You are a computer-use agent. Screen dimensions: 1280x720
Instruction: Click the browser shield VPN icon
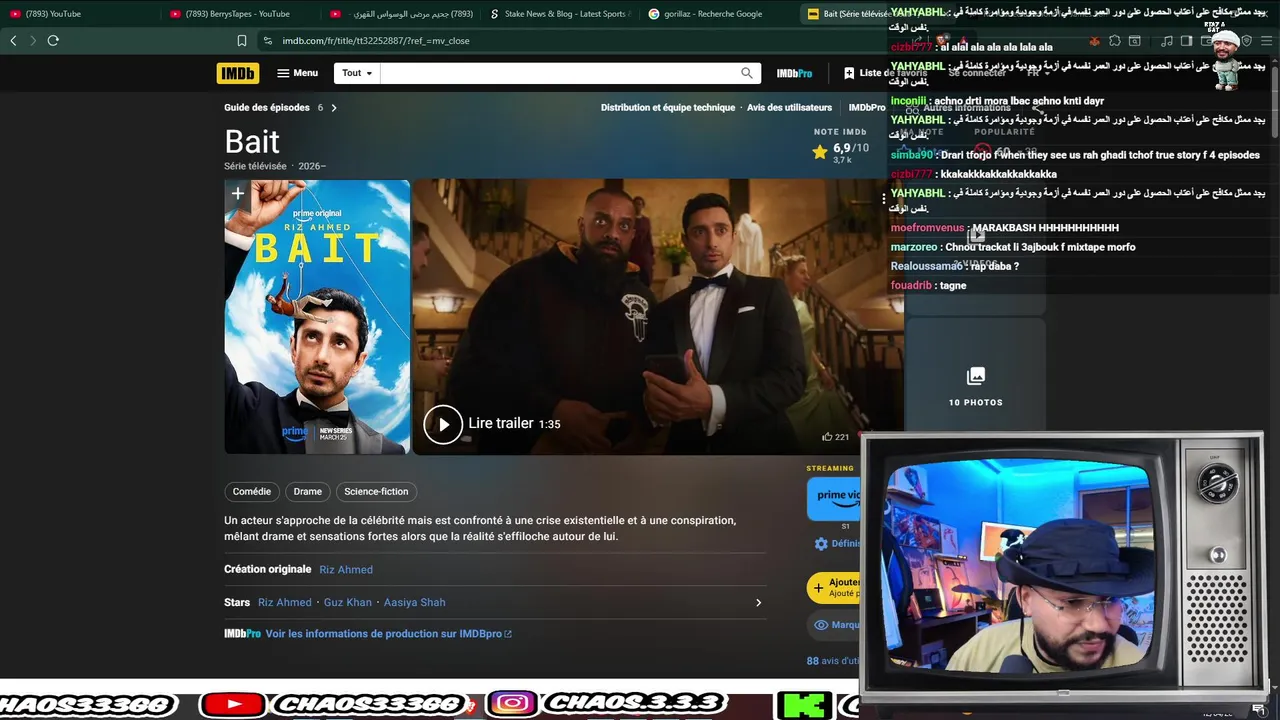[x=1246, y=41]
